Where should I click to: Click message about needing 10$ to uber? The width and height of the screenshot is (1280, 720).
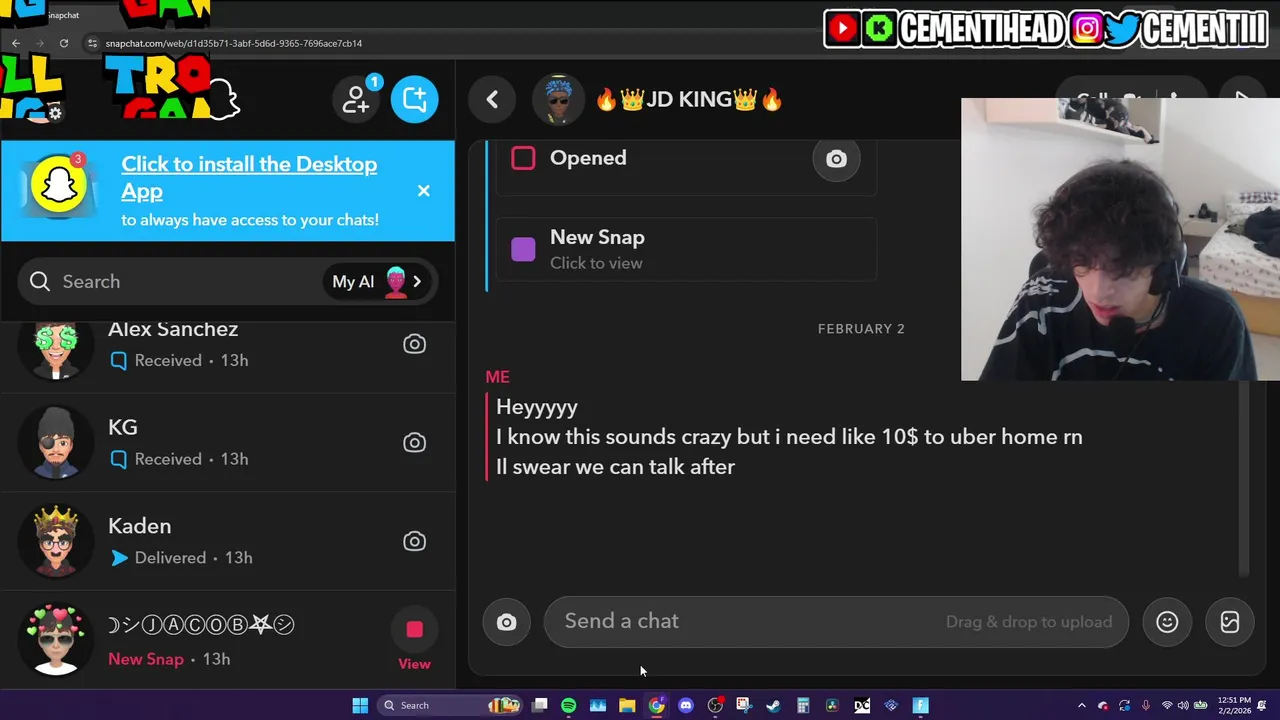tap(789, 437)
